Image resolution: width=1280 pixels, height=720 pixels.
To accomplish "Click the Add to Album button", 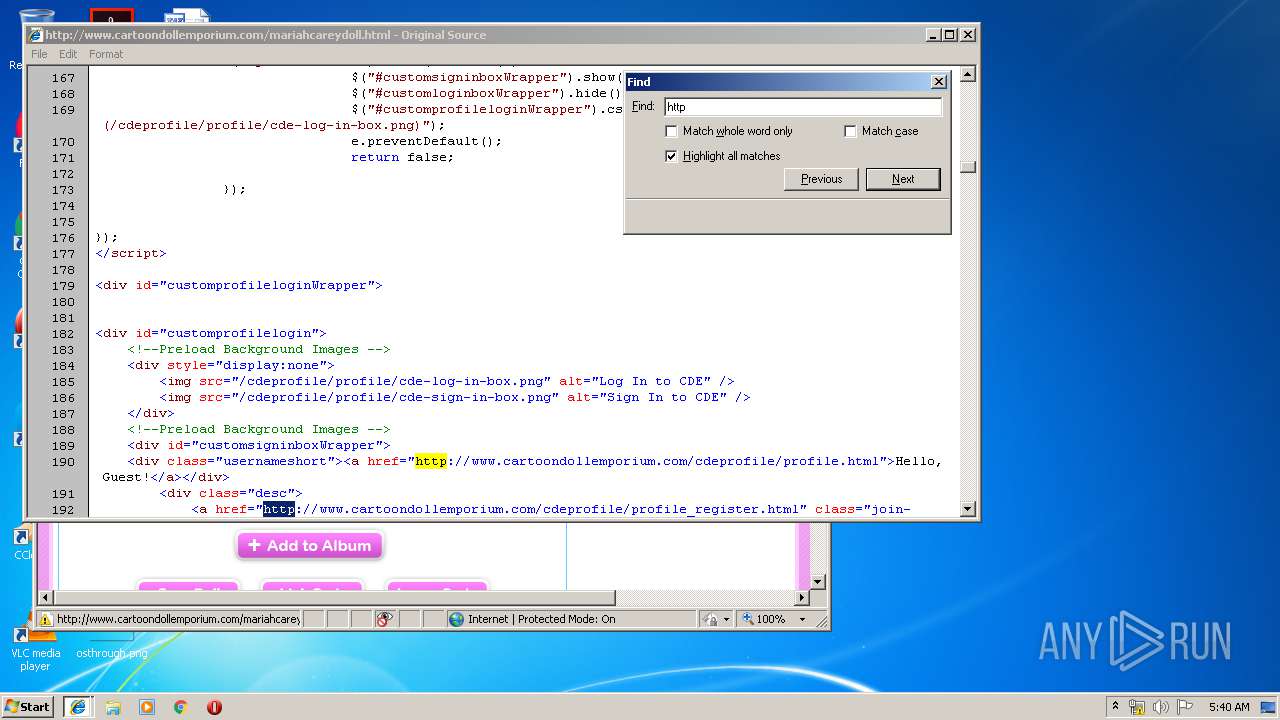I will 310,545.
